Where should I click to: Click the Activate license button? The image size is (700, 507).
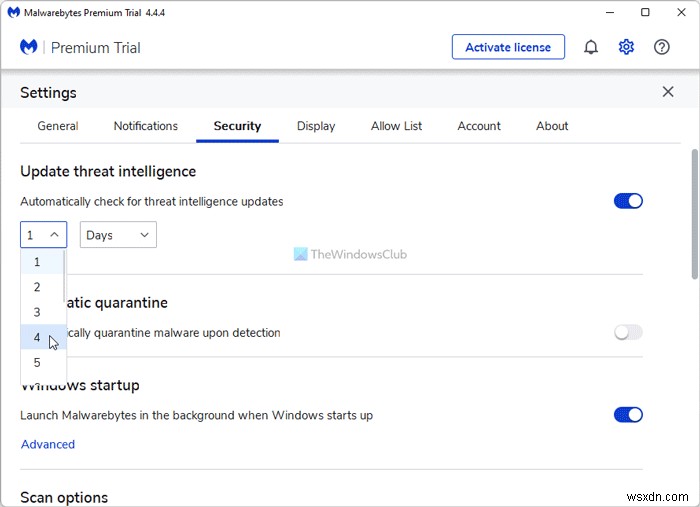point(508,47)
